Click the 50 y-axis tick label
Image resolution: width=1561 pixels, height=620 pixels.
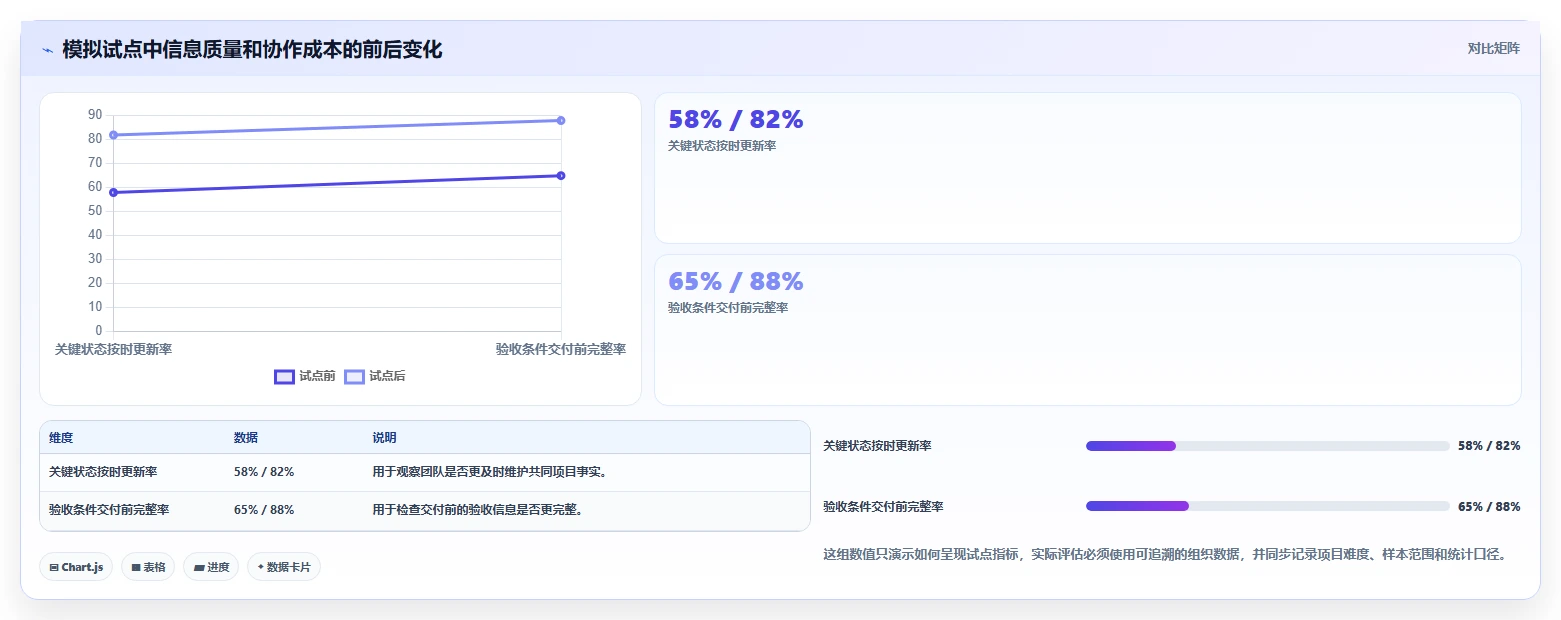pyautogui.click(x=95, y=211)
